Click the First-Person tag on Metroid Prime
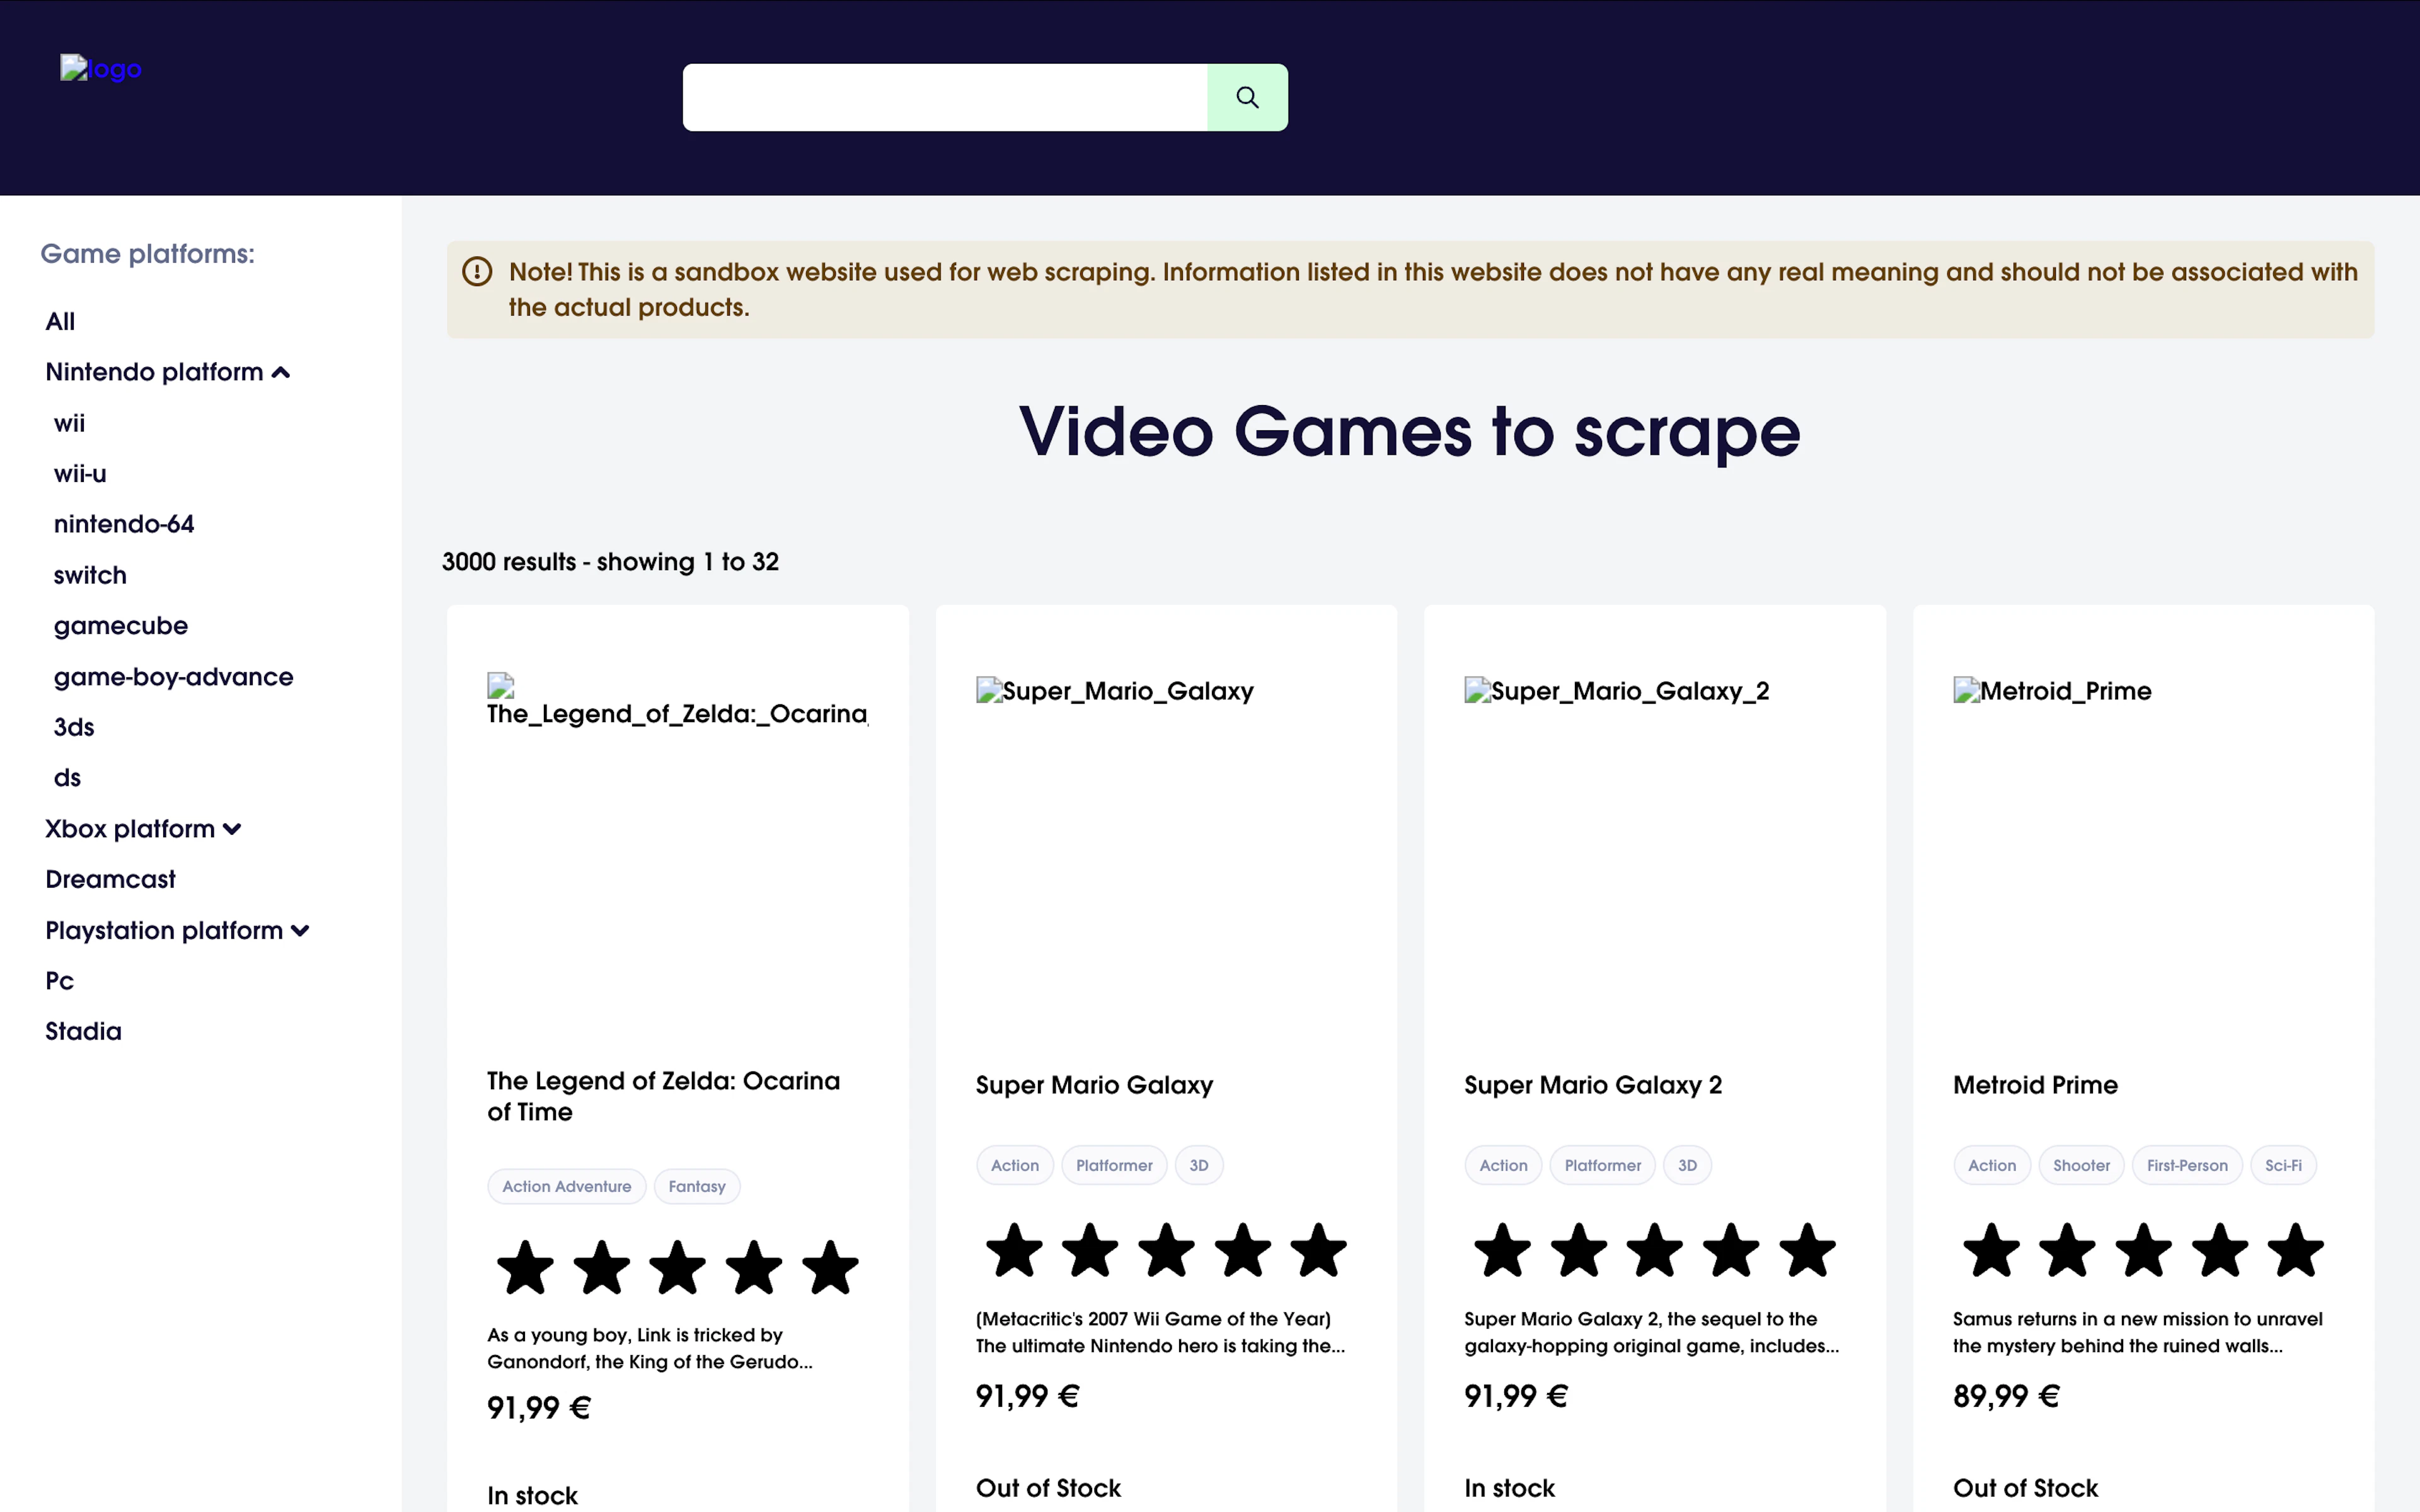Viewport: 2420px width, 1512px height. pos(2187,1166)
